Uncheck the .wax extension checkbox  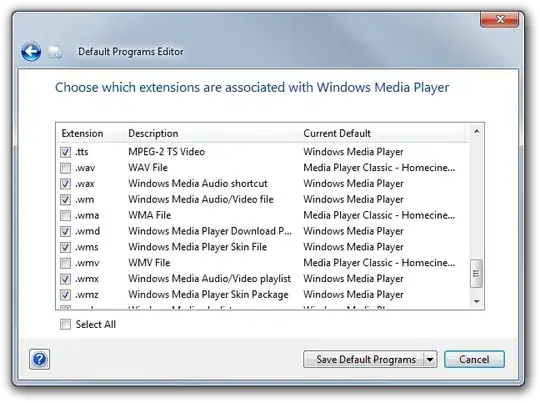click(65, 184)
